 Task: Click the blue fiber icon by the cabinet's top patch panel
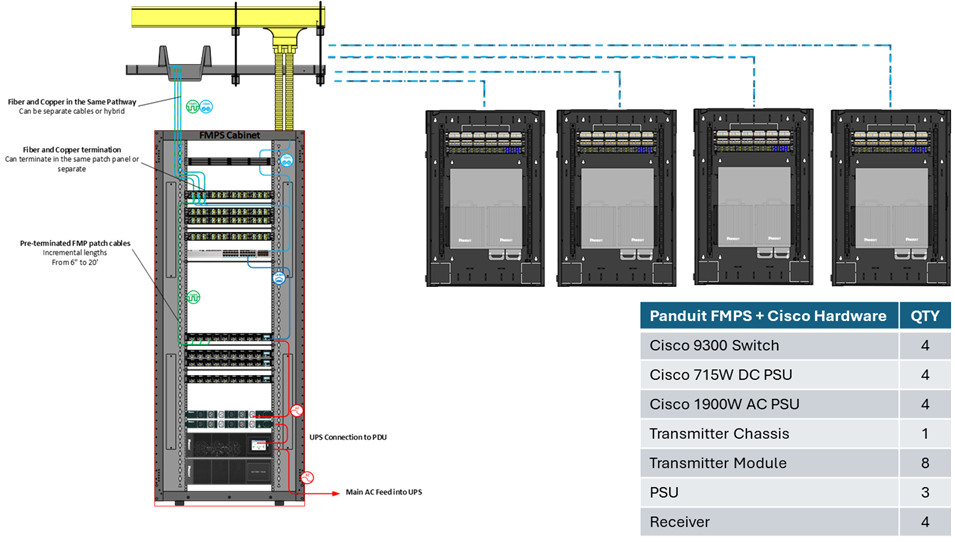click(x=286, y=160)
